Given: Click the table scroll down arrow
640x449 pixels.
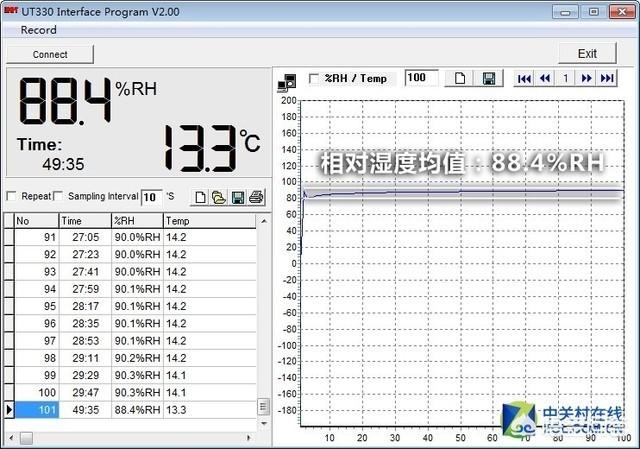Looking at the screenshot, I should (x=264, y=423).
